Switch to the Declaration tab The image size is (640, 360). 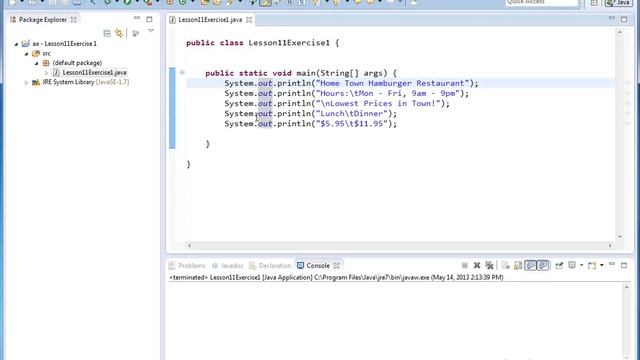click(x=270, y=266)
